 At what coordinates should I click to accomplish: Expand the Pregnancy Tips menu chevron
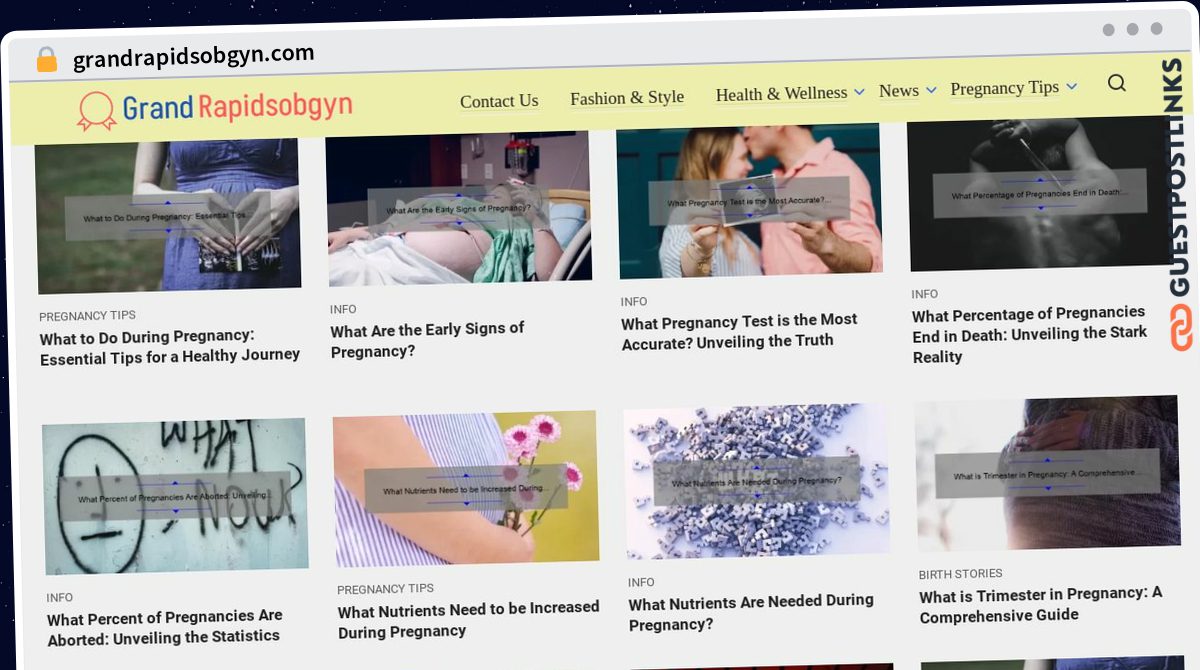click(x=1072, y=87)
